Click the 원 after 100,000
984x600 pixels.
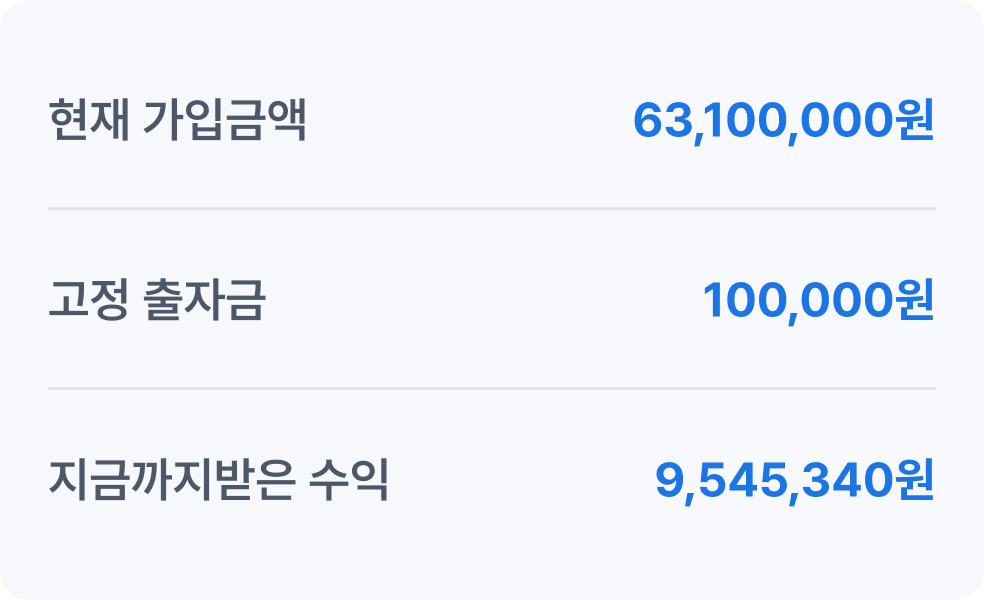916,299
